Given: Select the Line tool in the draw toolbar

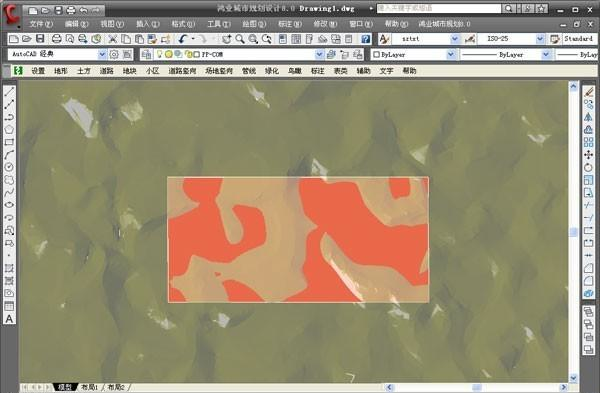Looking at the screenshot, I should pyautogui.click(x=9, y=91).
